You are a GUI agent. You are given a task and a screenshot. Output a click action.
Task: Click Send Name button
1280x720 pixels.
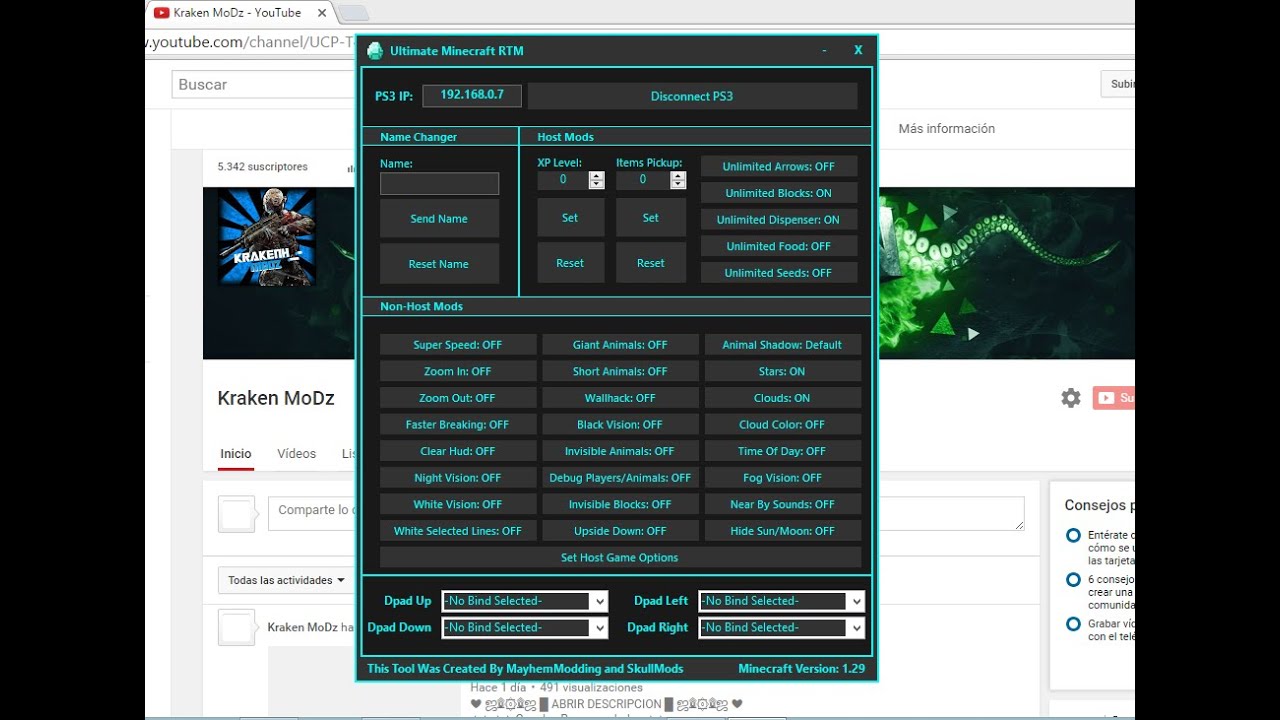439,219
